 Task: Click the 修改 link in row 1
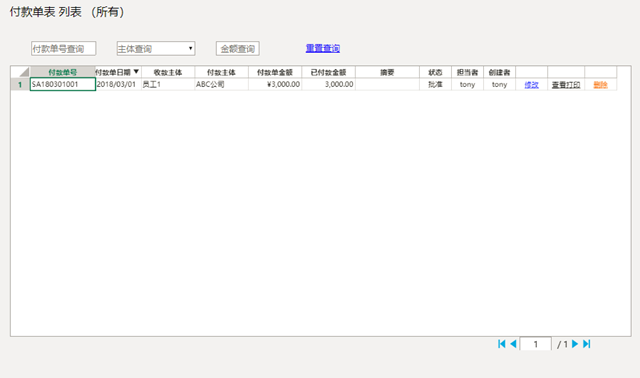point(531,84)
